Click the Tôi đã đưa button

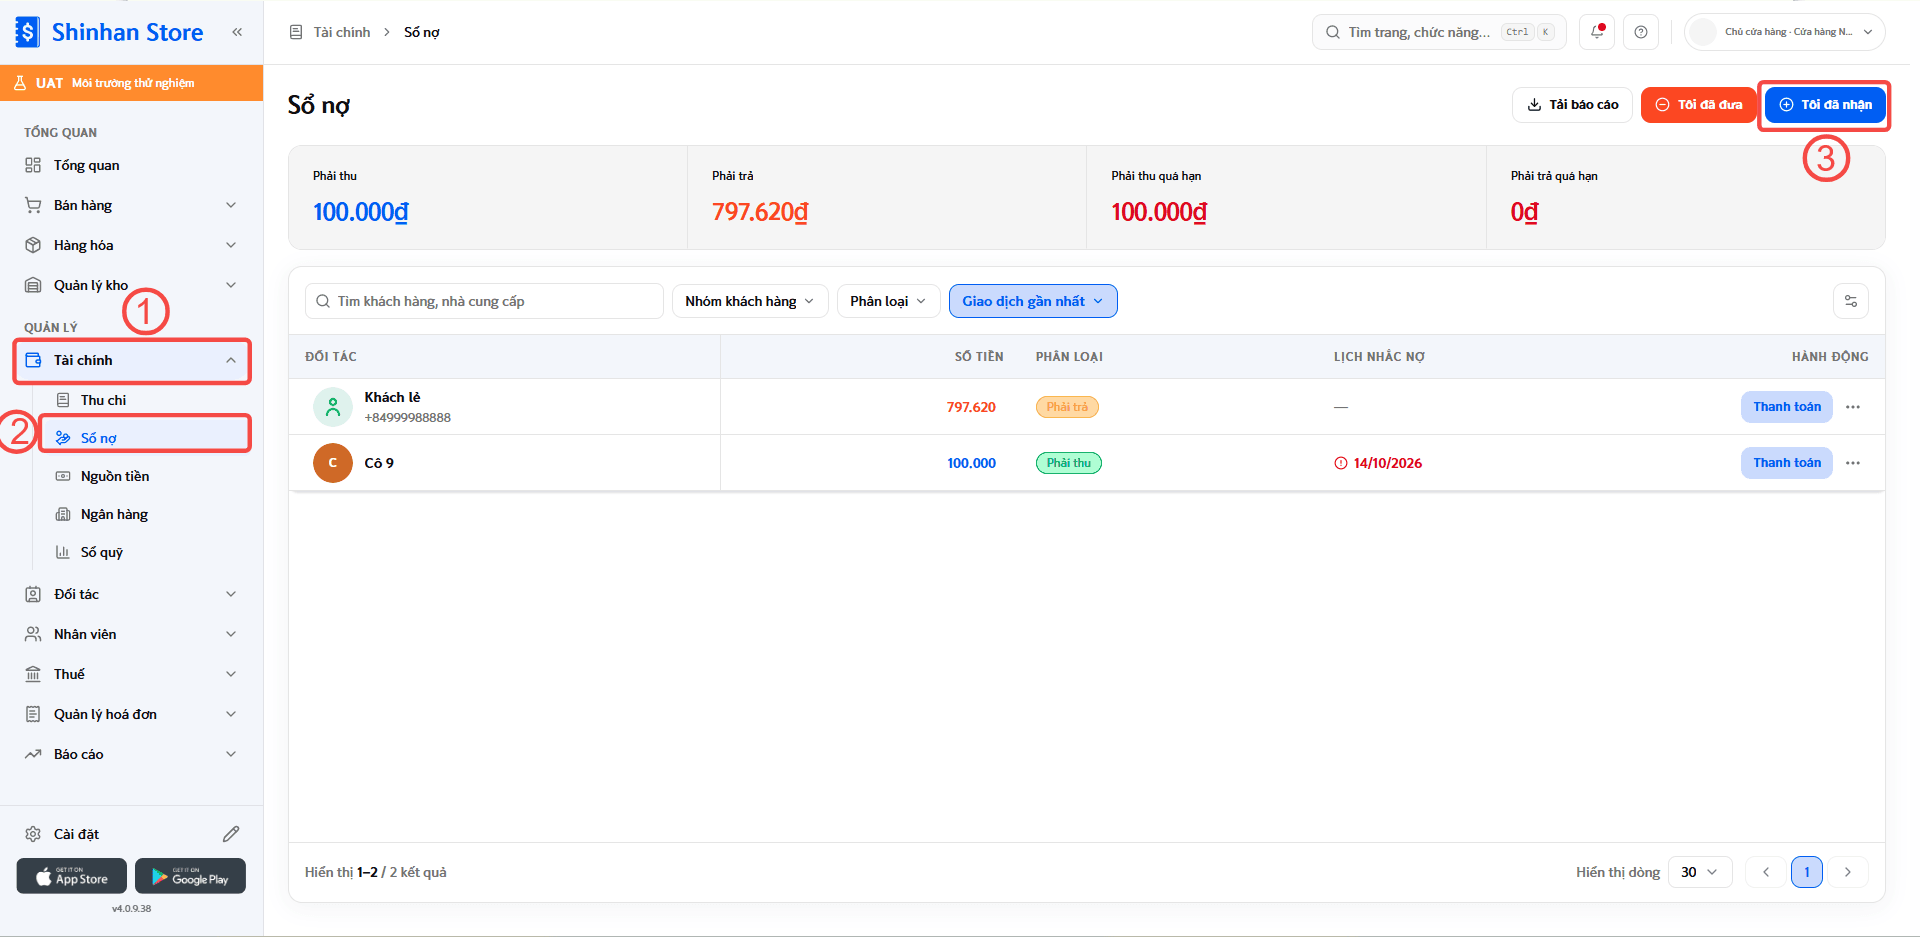point(1699,105)
